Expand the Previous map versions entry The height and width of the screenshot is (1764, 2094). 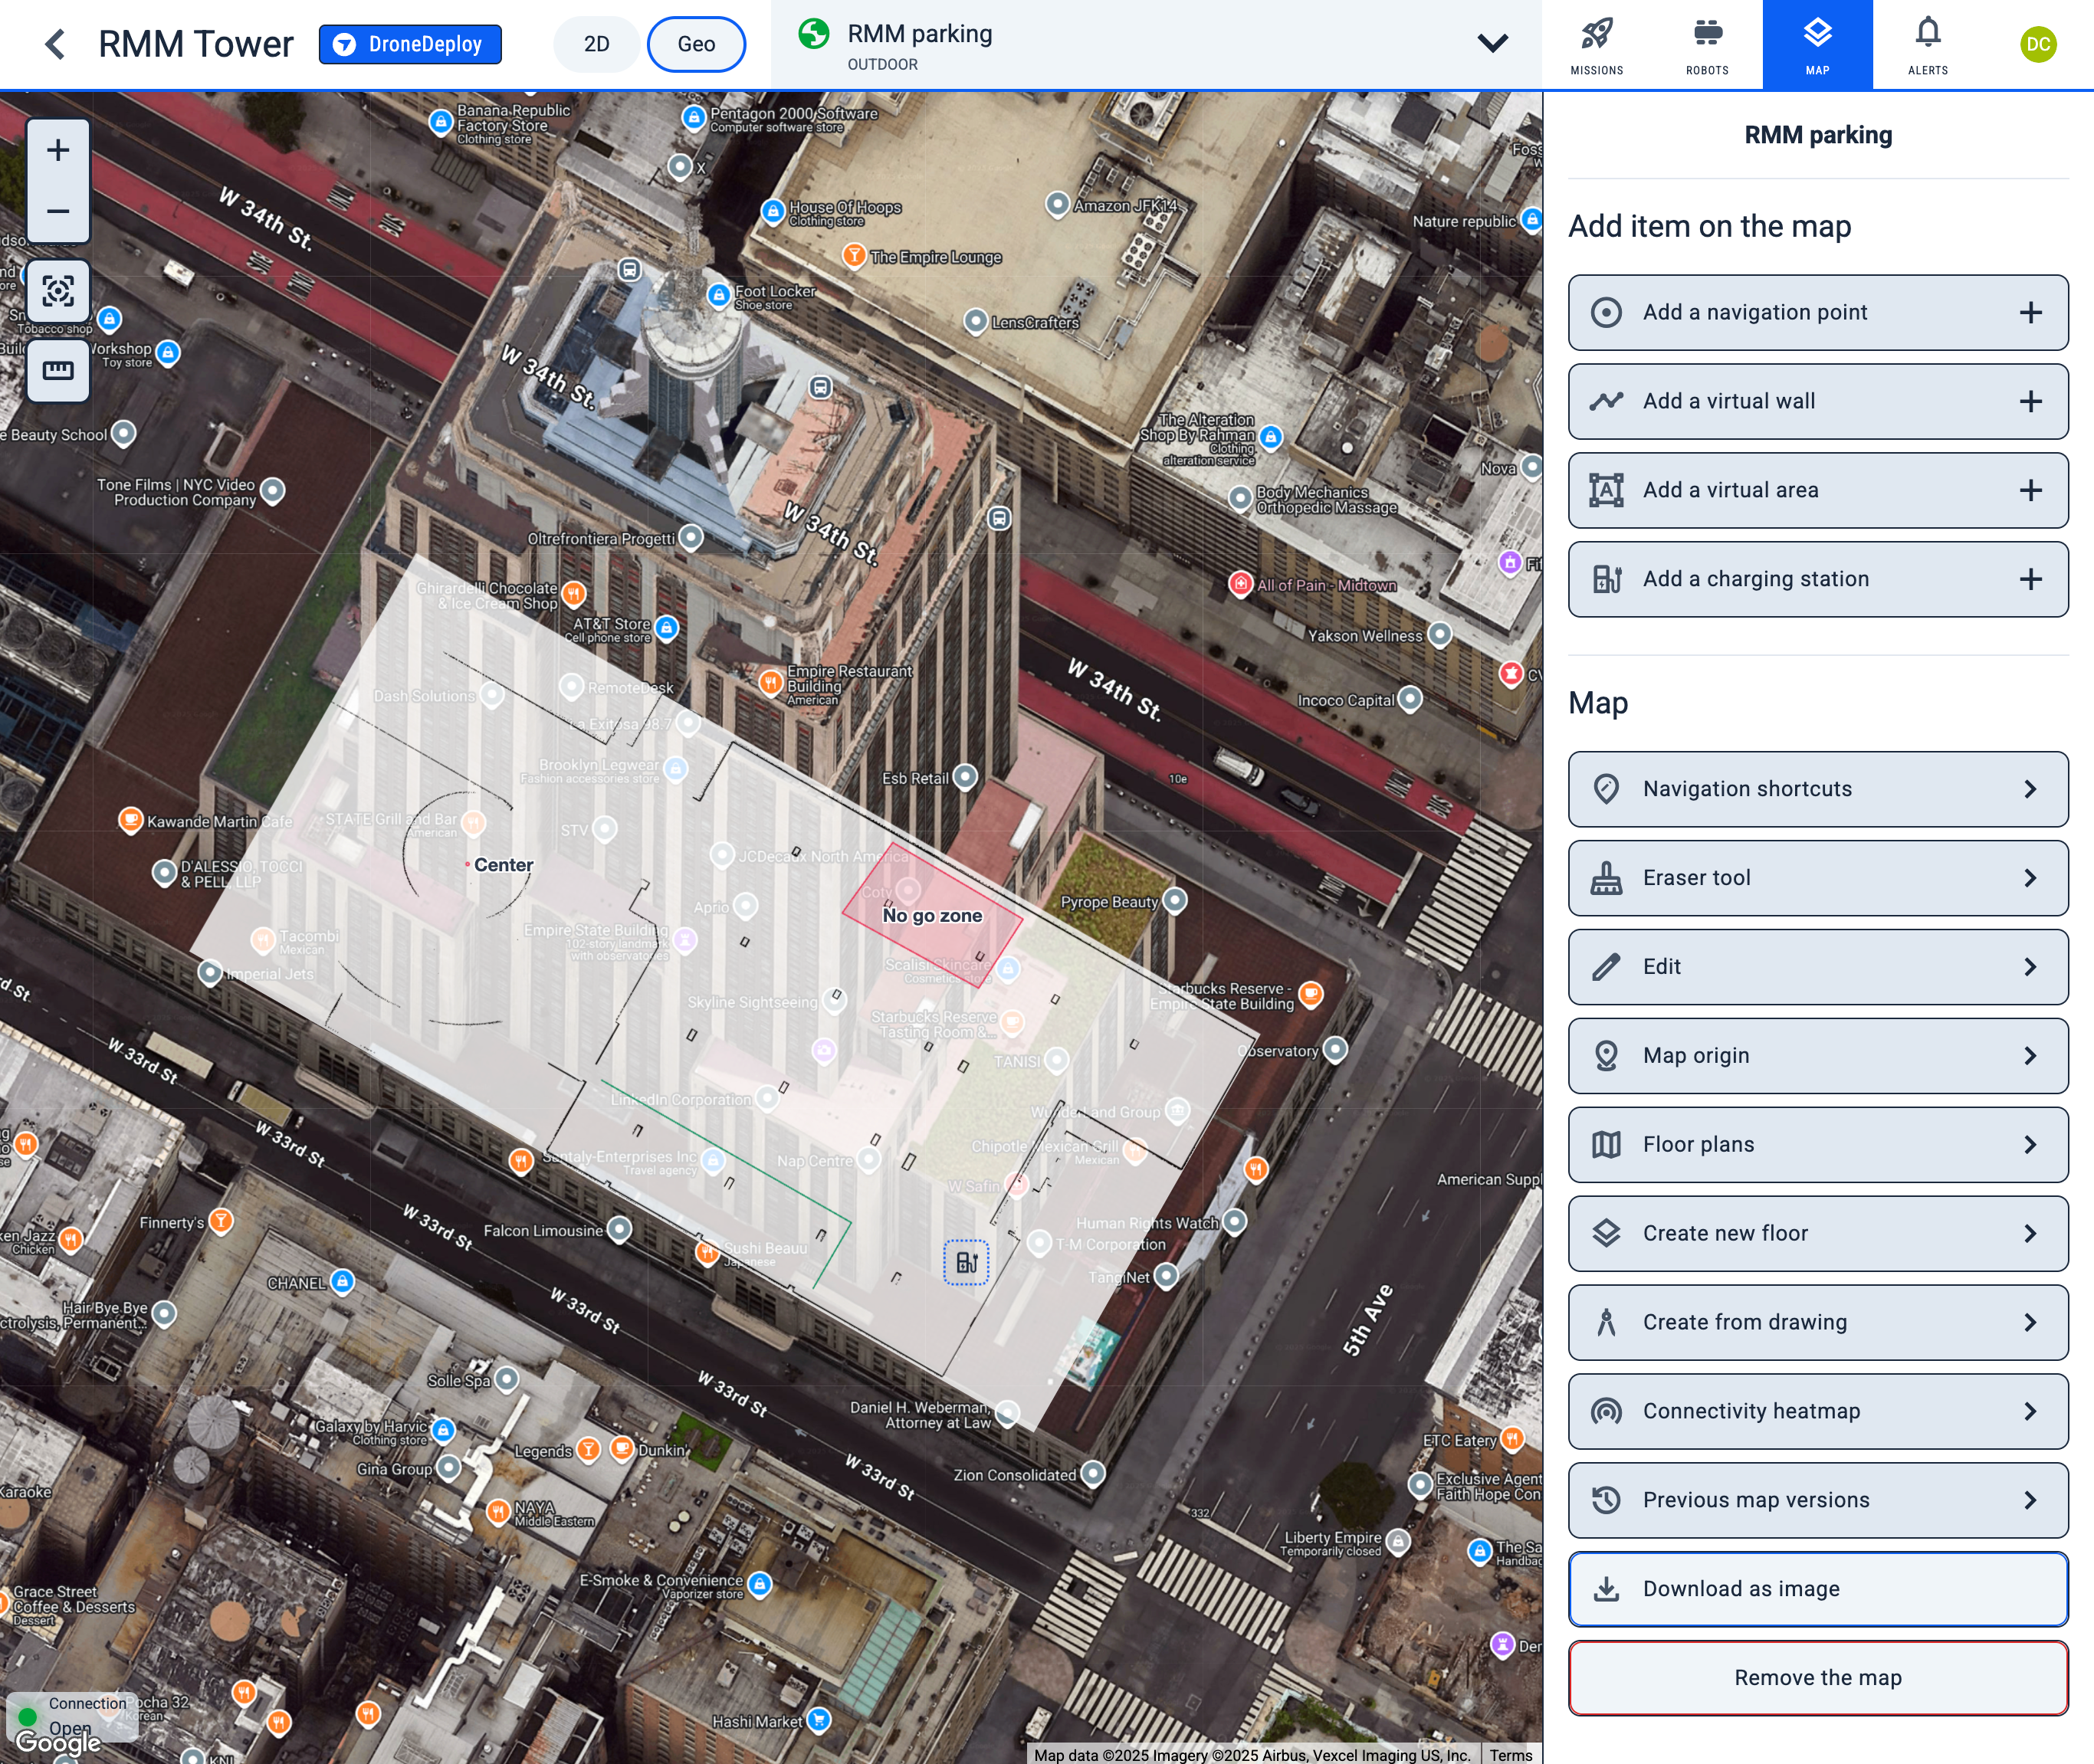coord(1817,1500)
